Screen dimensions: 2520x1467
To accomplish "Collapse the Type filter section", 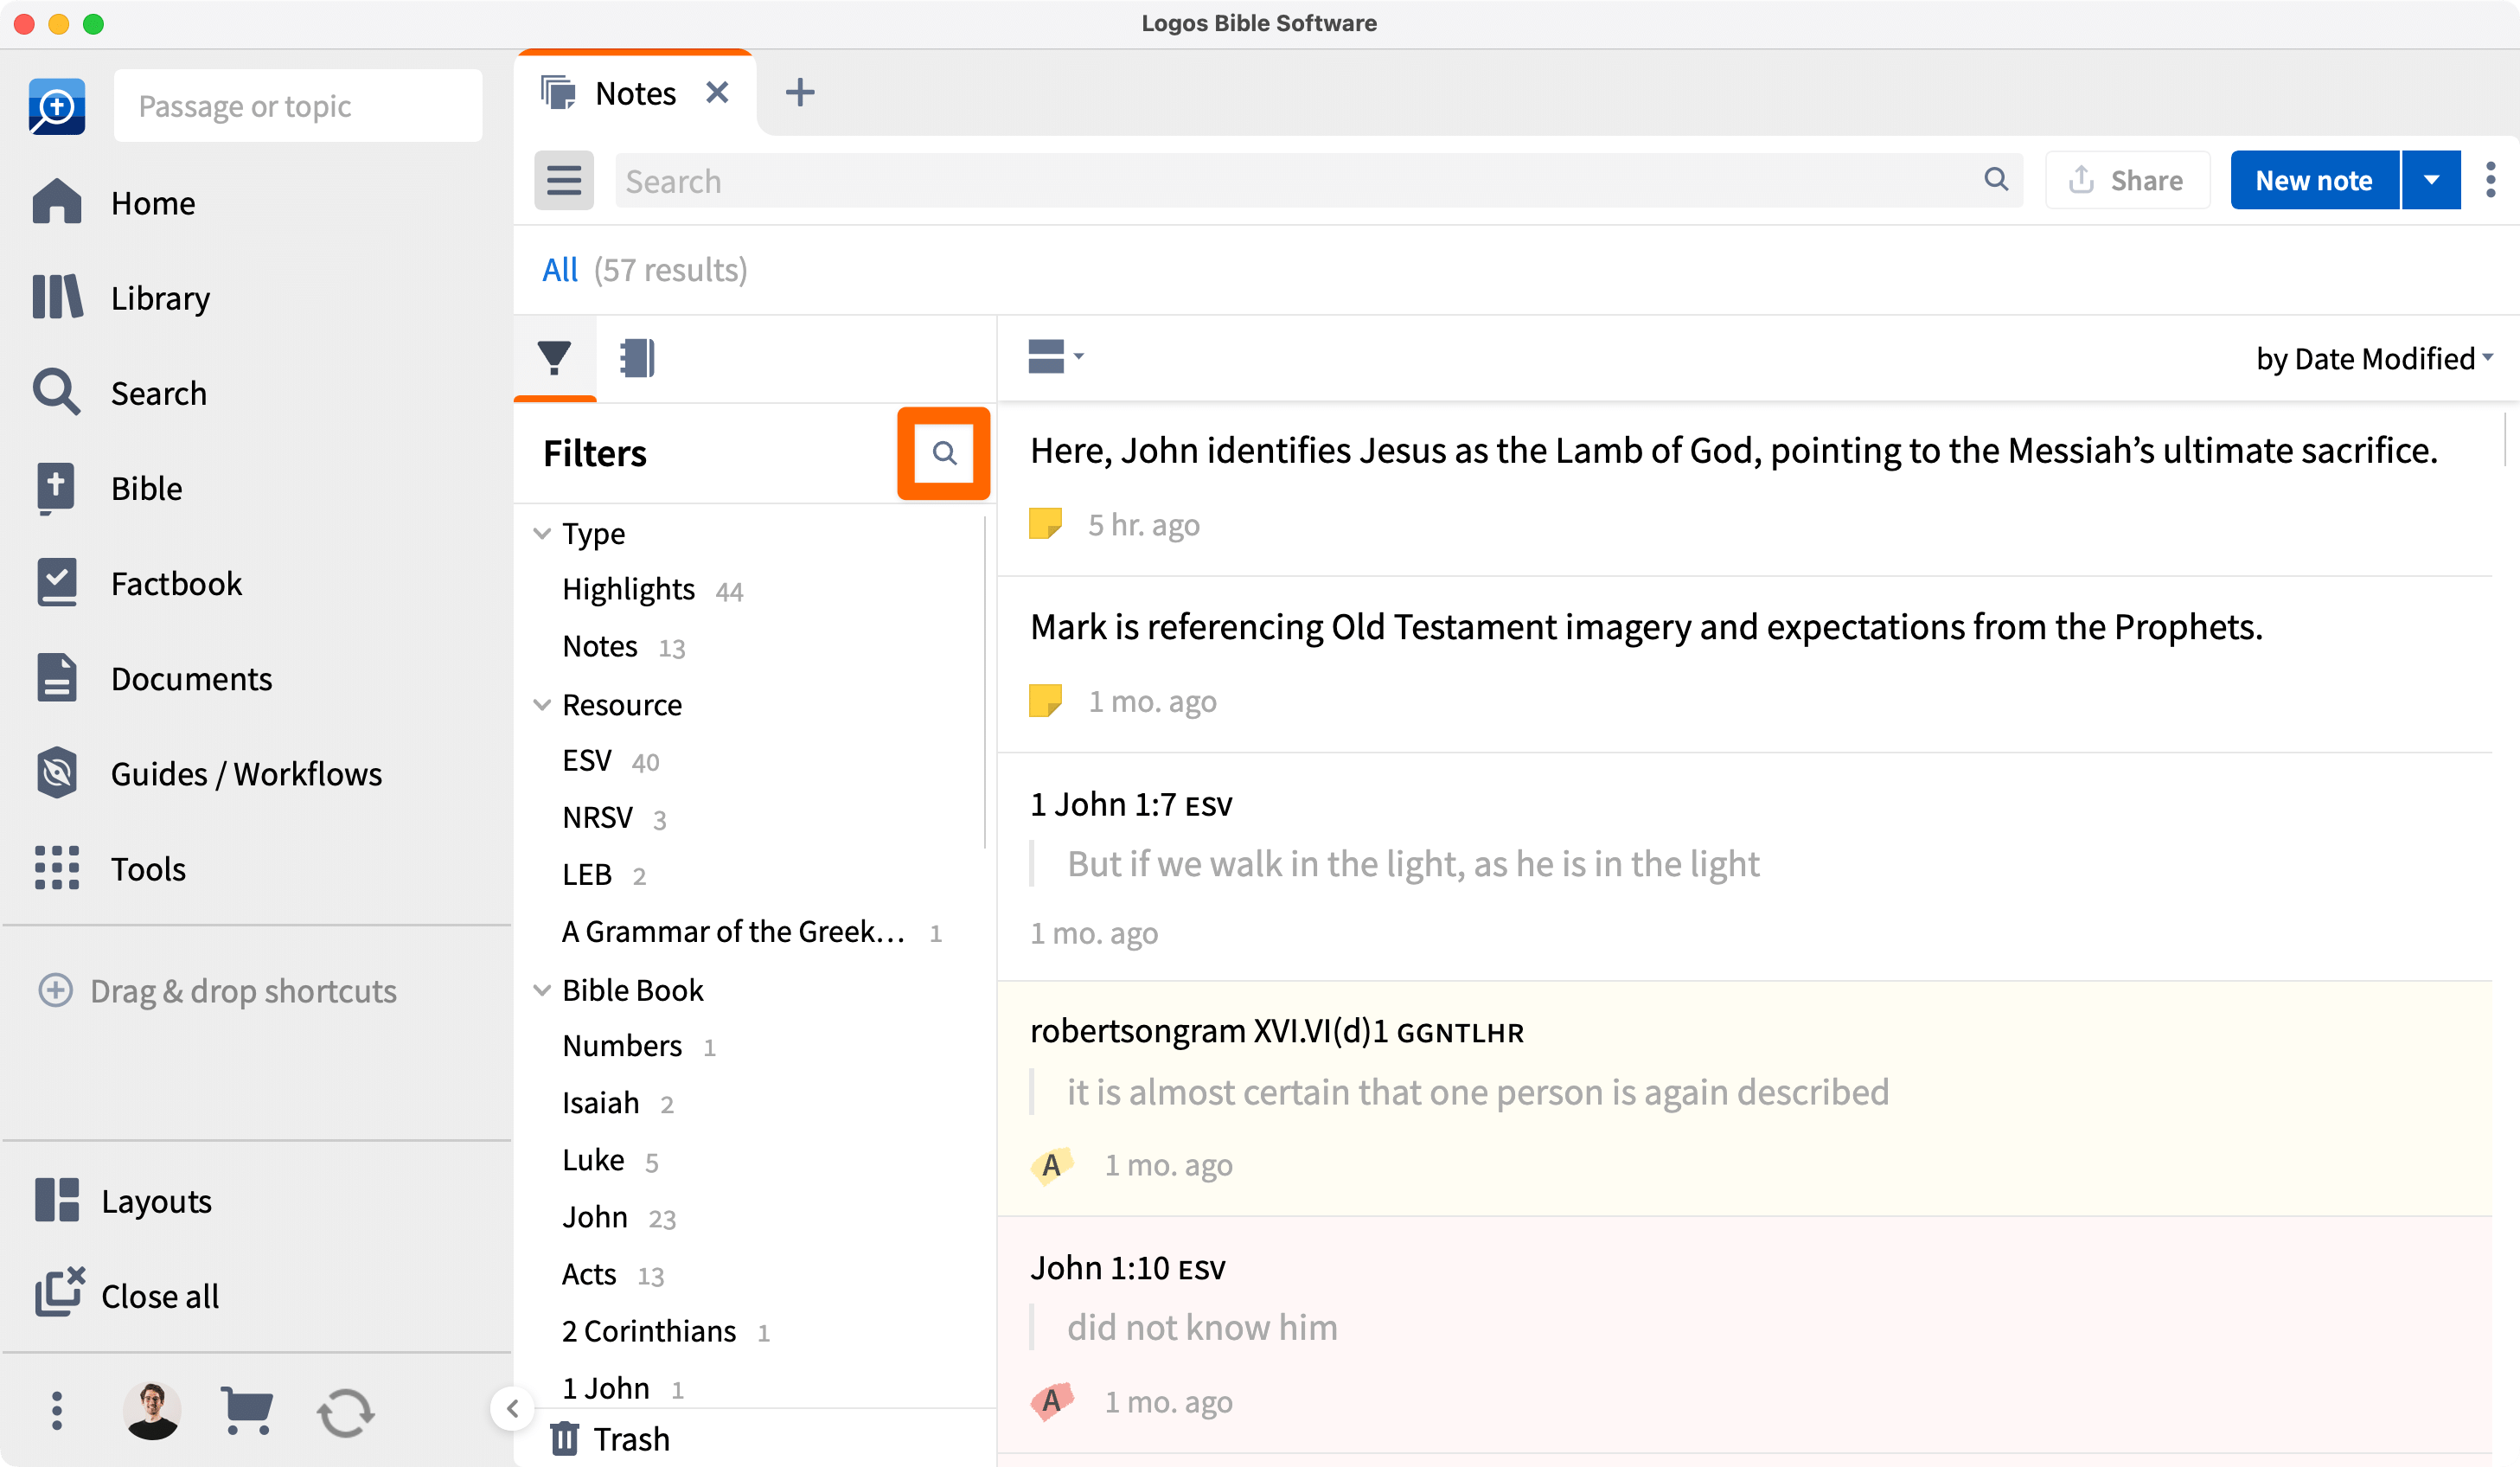I will pos(542,534).
